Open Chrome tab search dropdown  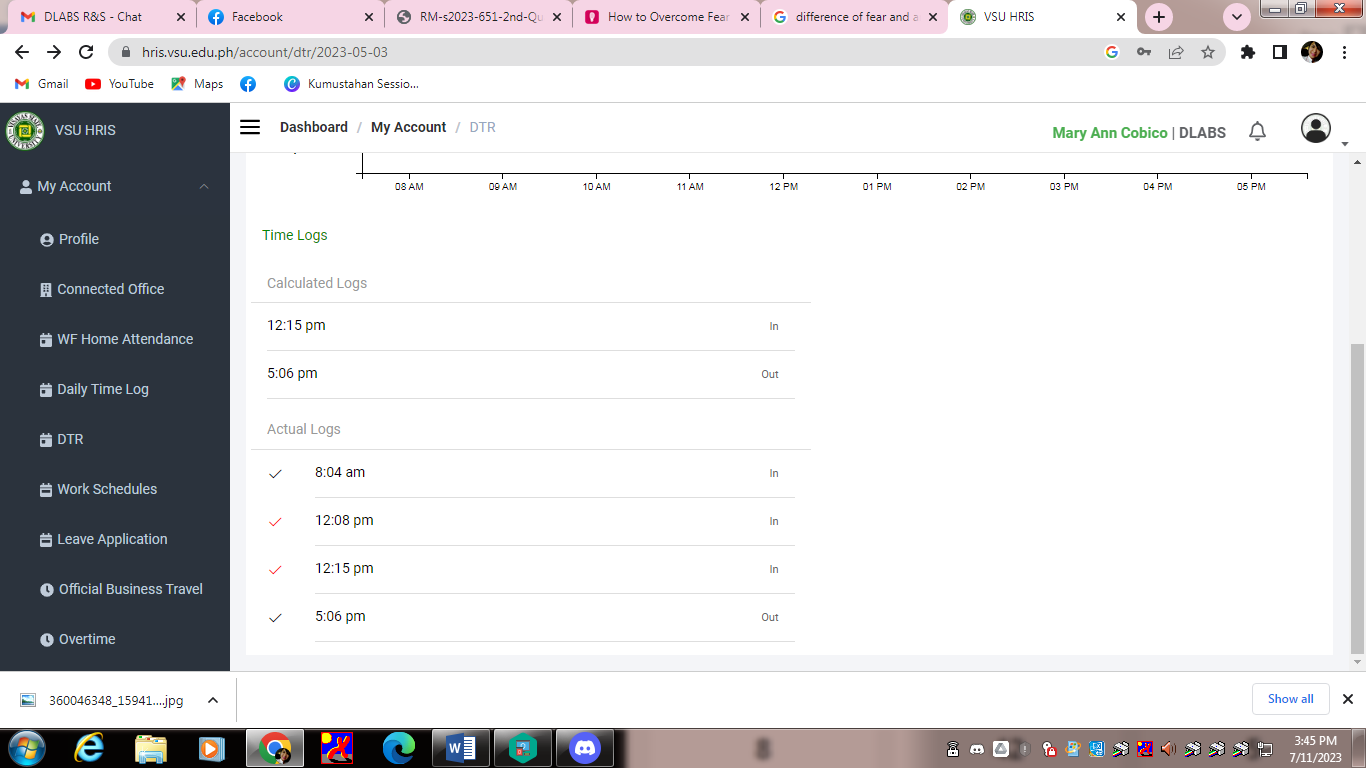pos(1237,17)
